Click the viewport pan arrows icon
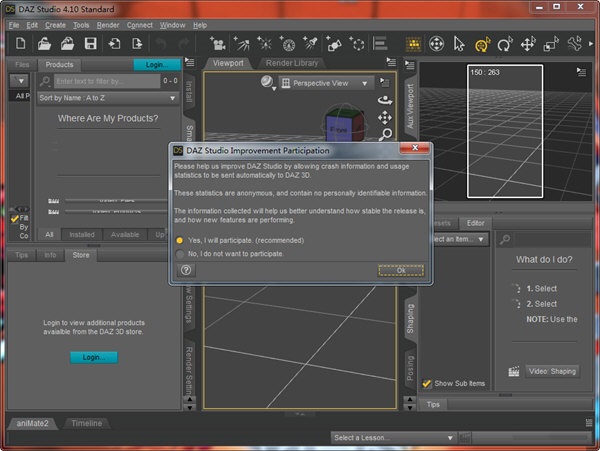600x451 pixels. pyautogui.click(x=385, y=117)
